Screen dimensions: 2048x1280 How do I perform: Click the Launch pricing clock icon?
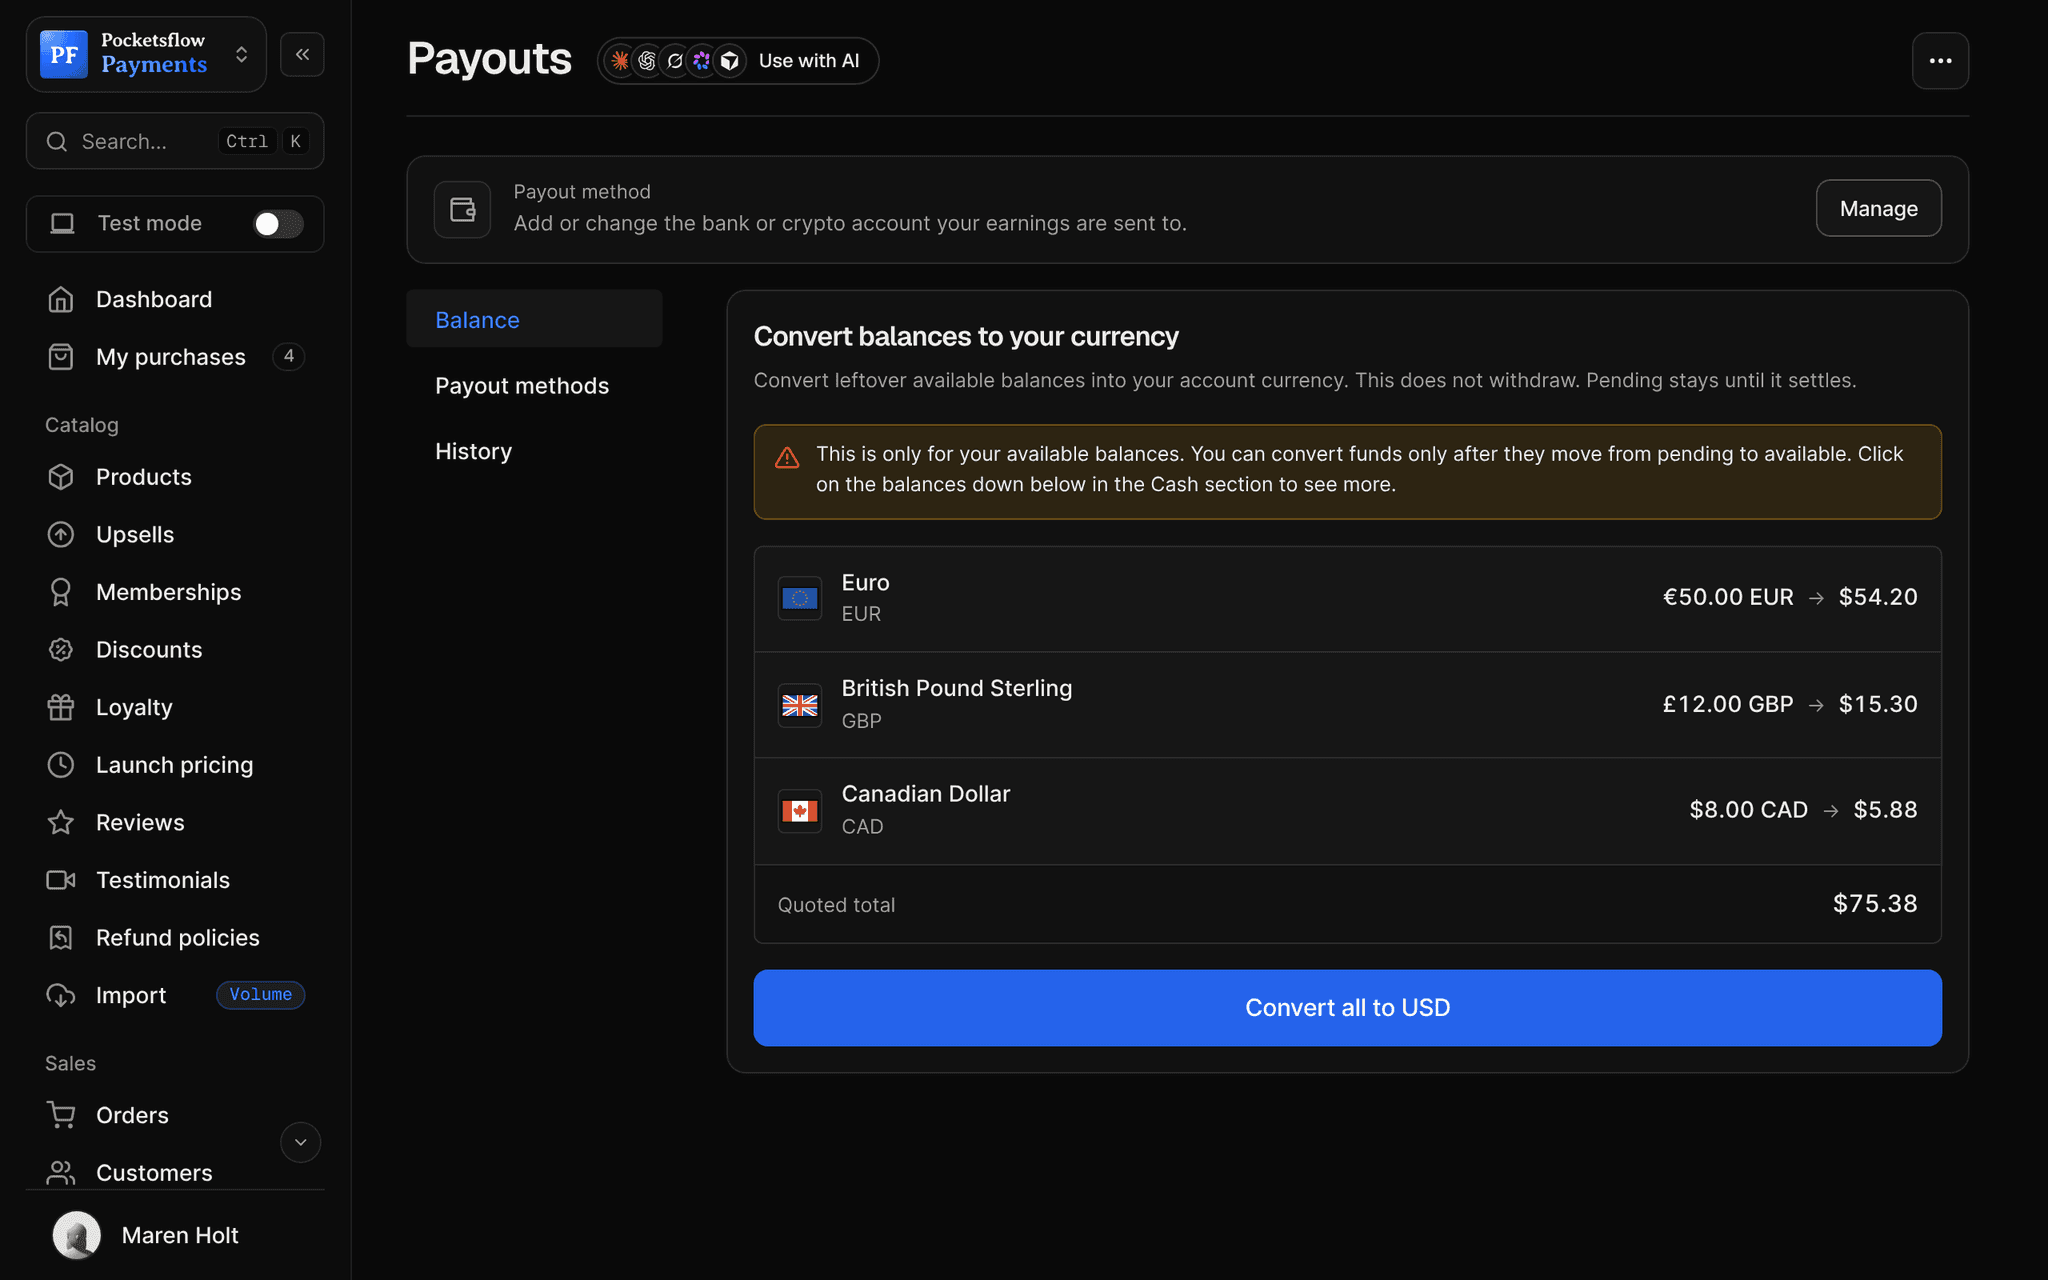tap(61, 765)
